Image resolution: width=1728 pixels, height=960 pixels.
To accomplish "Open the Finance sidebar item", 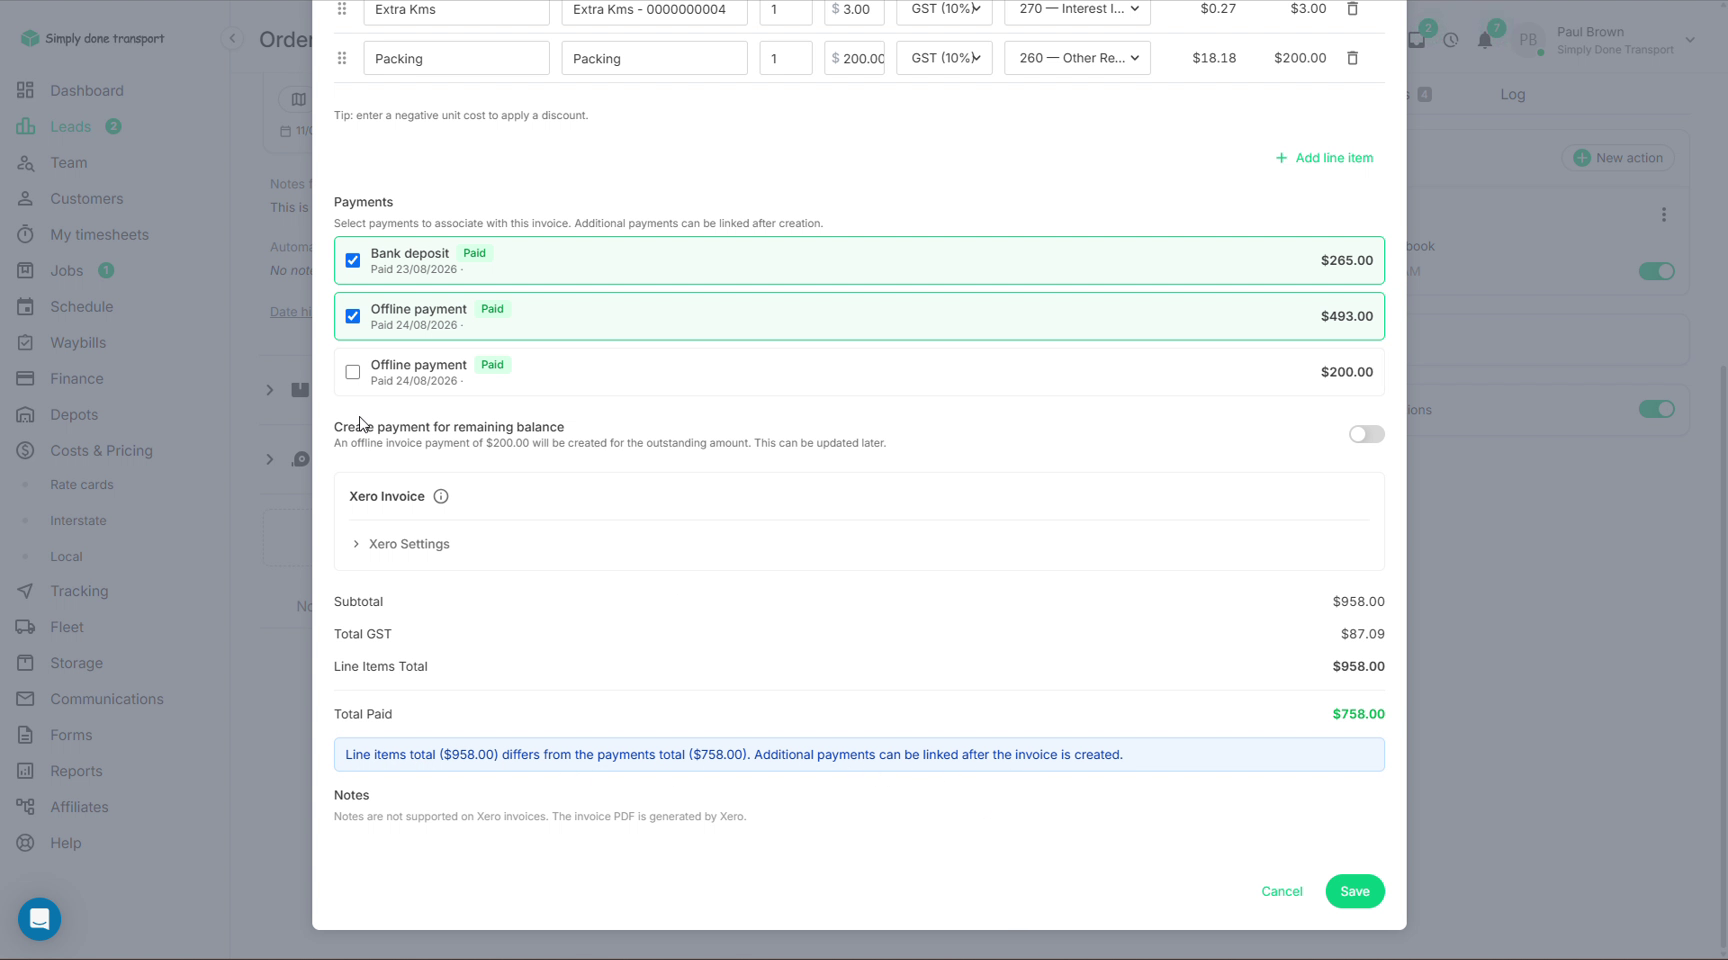I will point(77,379).
